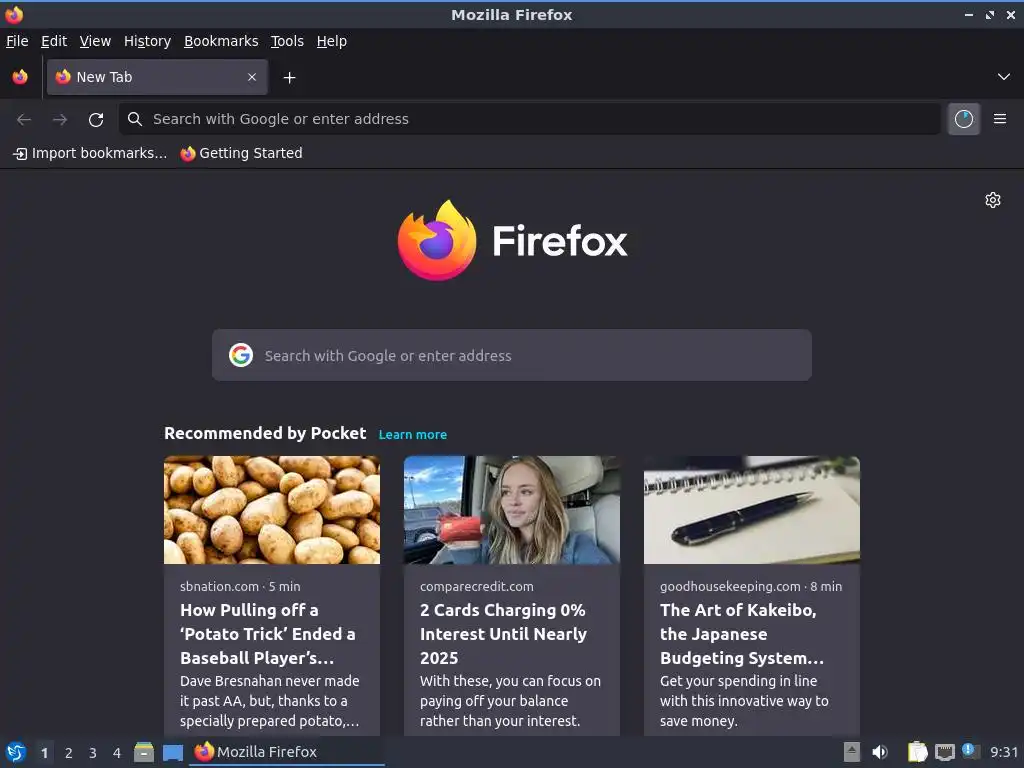Image resolution: width=1024 pixels, height=768 pixels.
Task: Open the 'Potato Trick' baseball article headline
Action: [268, 634]
